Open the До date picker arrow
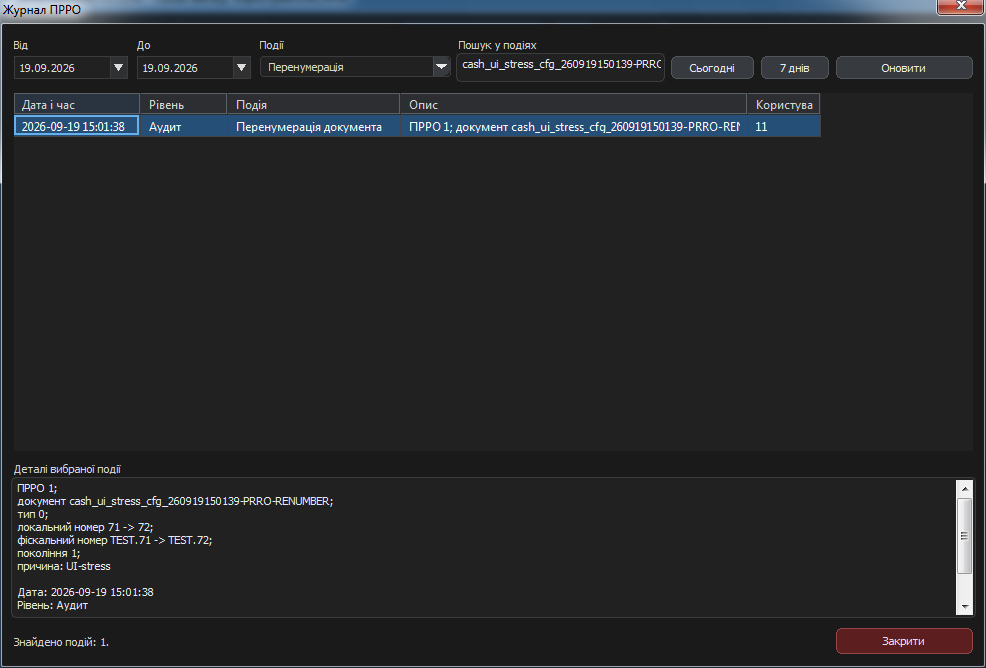Viewport: 986px width, 668px height. (241, 67)
